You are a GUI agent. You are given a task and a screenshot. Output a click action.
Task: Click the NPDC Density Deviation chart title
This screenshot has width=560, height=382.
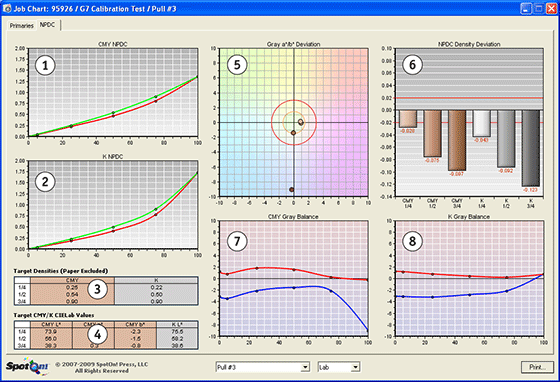[469, 44]
